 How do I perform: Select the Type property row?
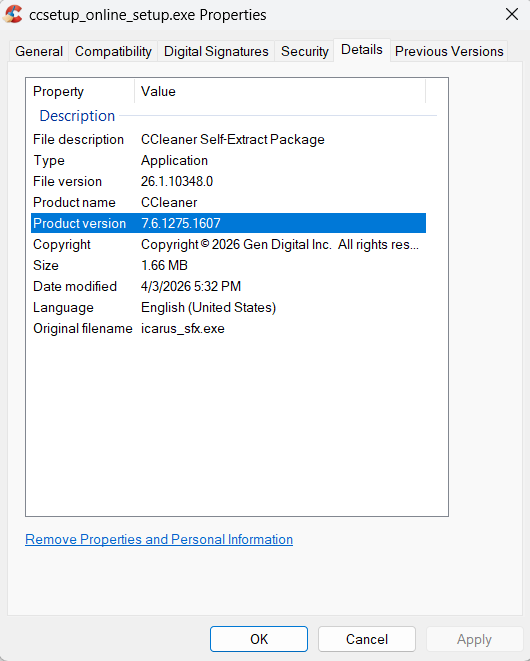pos(229,161)
